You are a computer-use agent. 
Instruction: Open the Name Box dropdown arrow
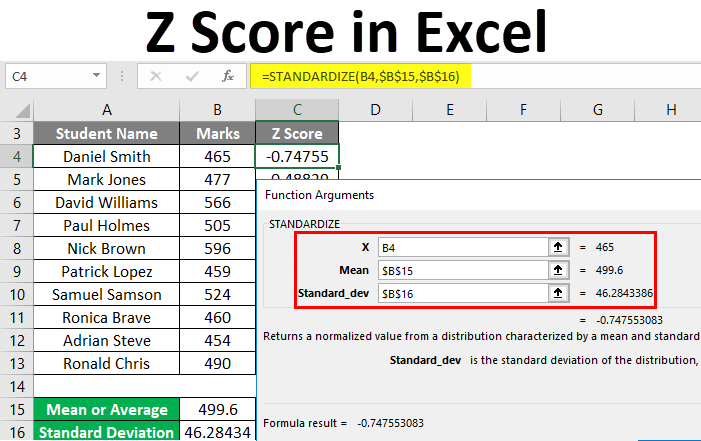[x=96, y=76]
